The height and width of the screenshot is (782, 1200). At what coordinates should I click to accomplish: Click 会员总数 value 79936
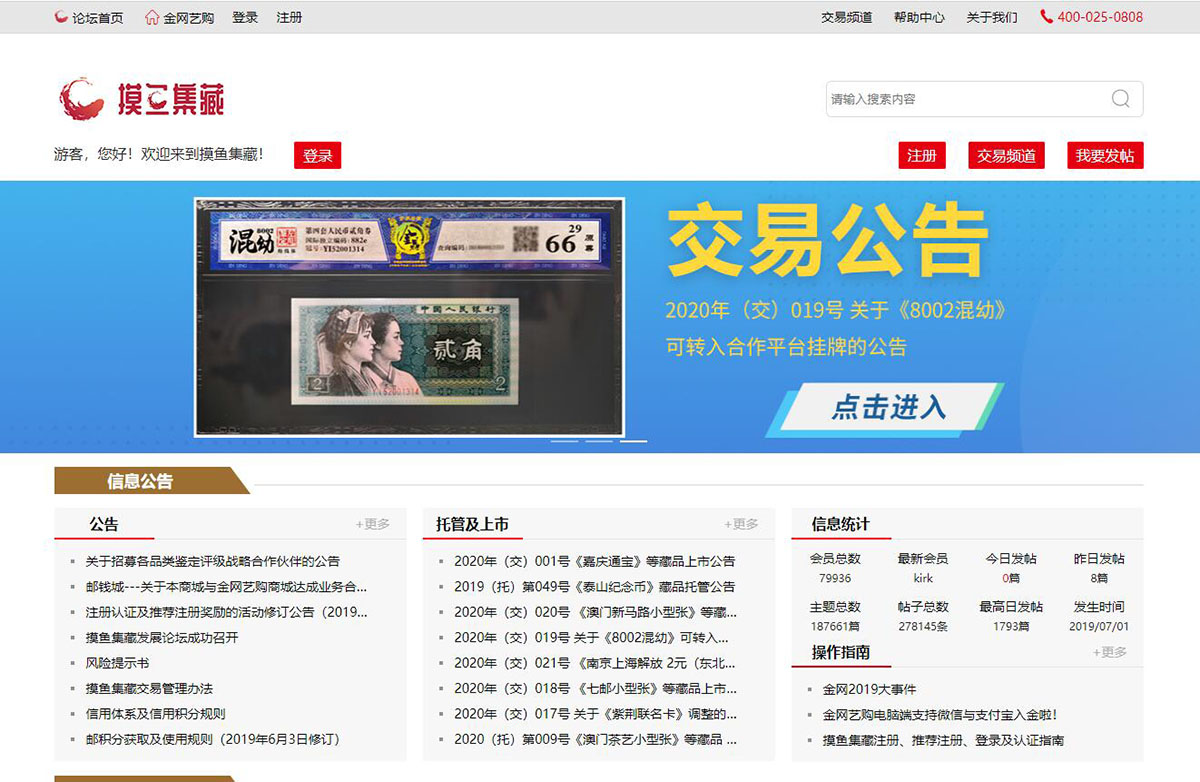coord(835,578)
